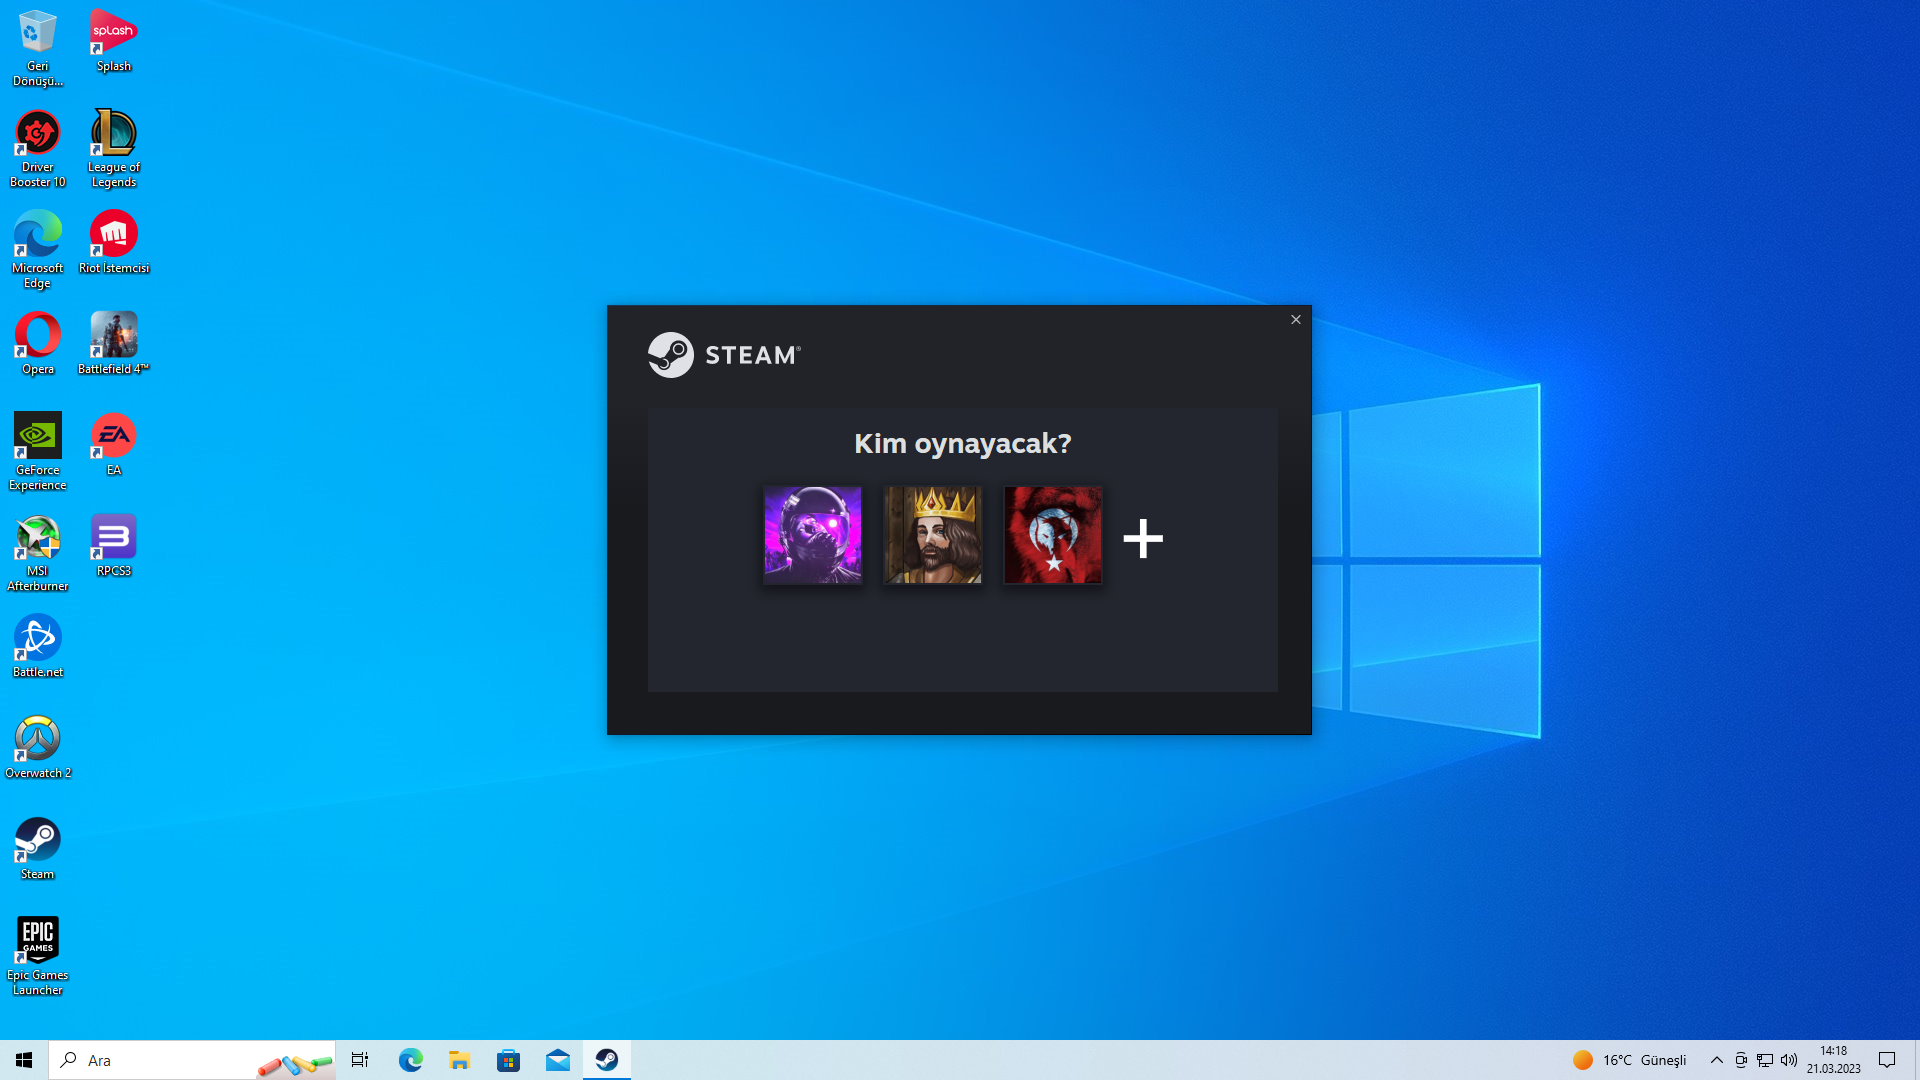Open the notification center icon
The image size is (1920, 1080).
[x=1887, y=1060]
